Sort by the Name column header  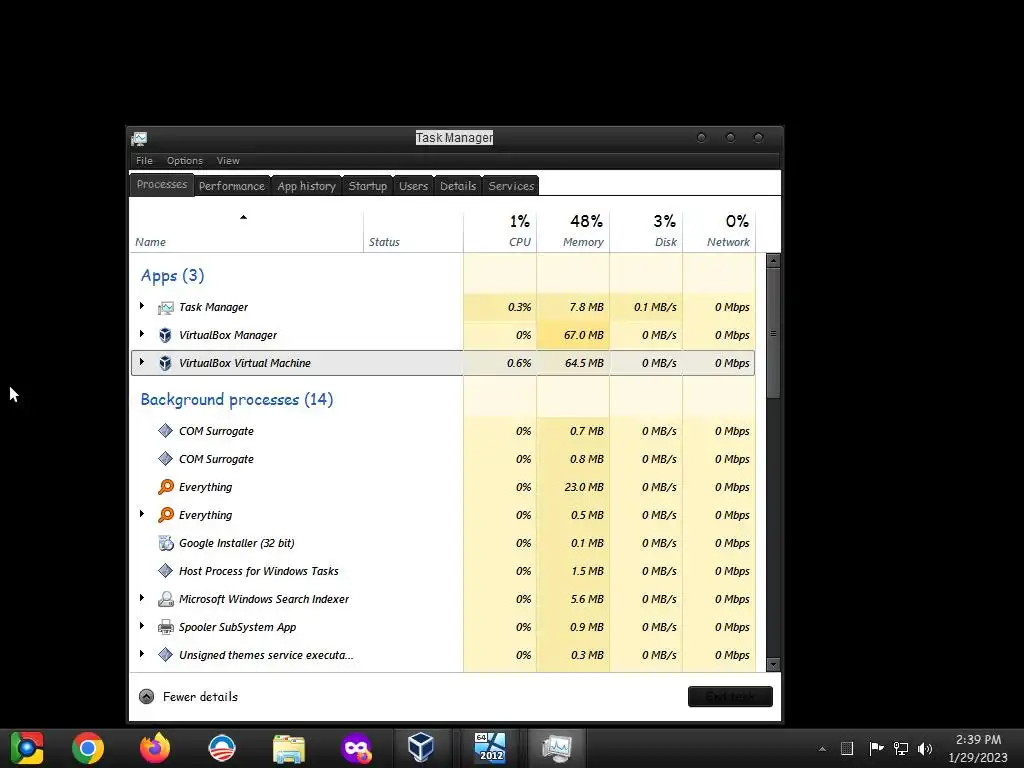tap(246, 232)
